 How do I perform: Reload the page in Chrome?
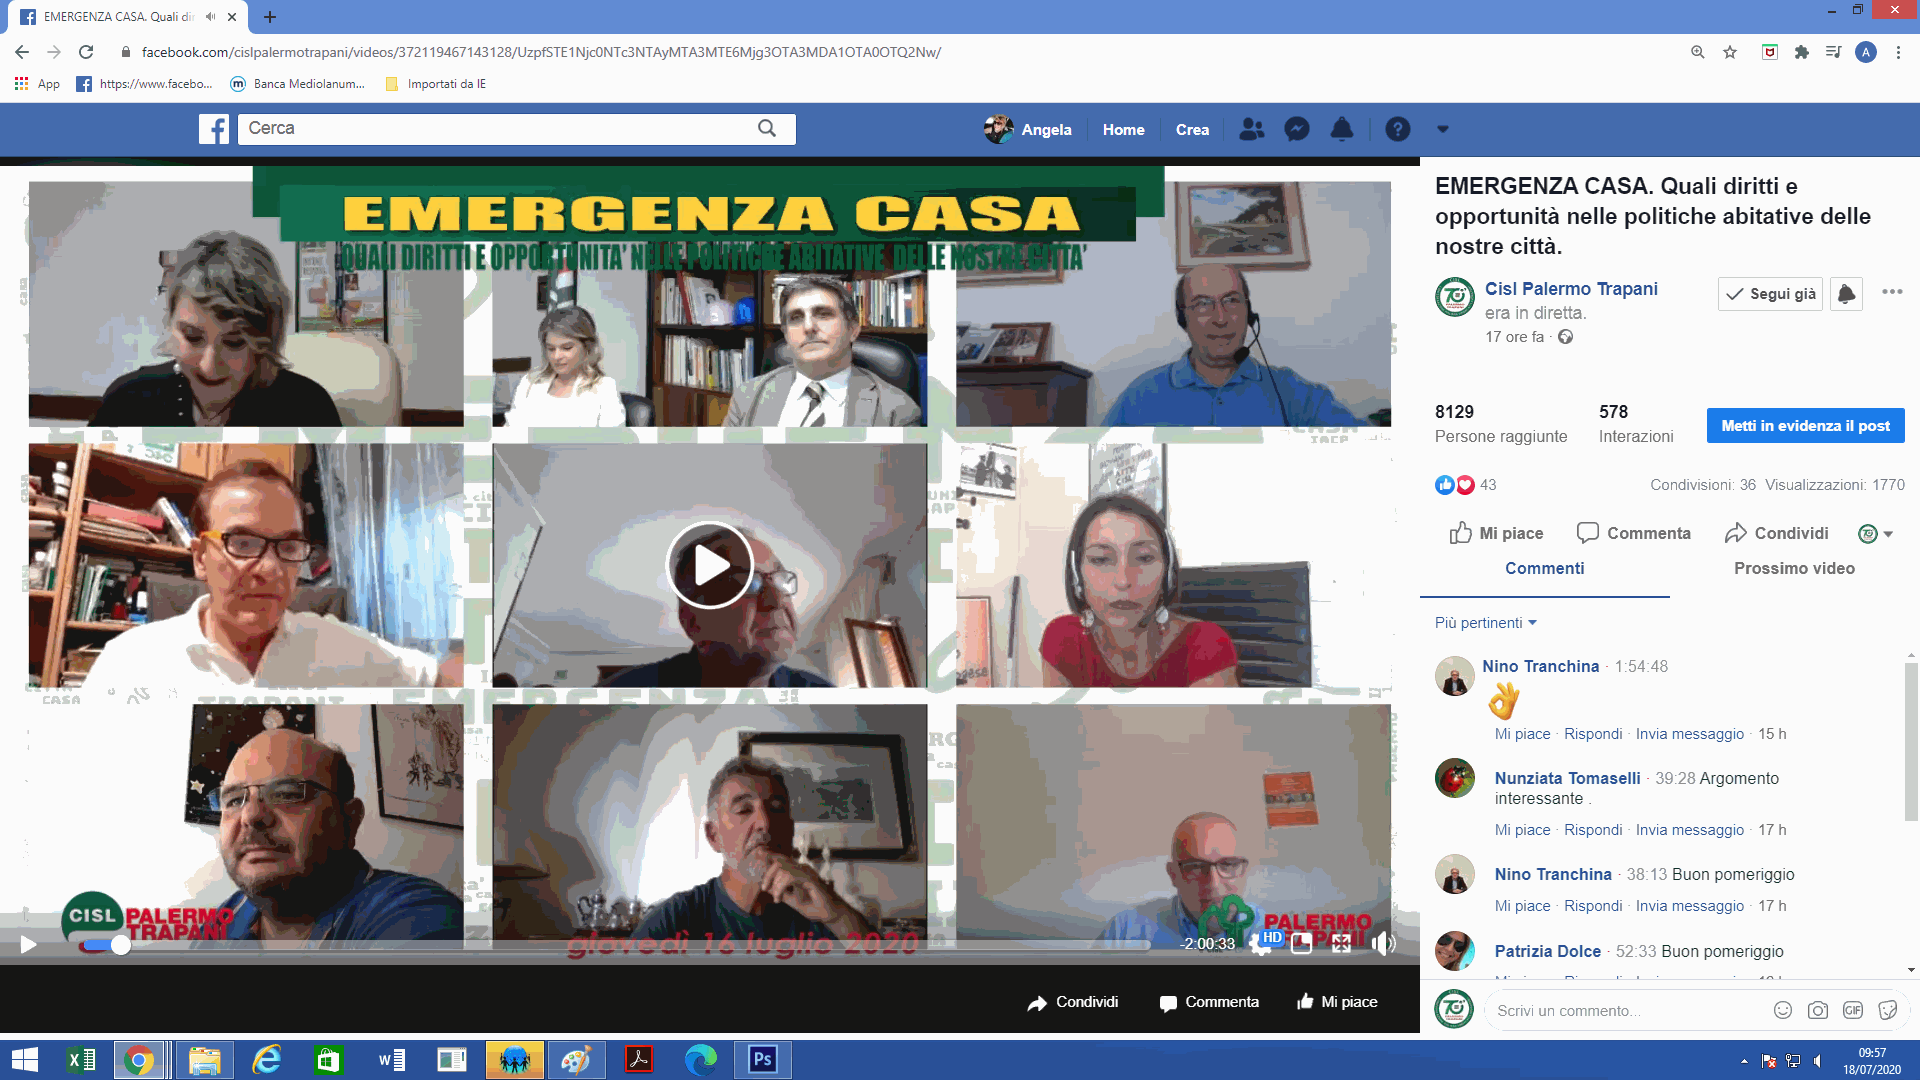[86, 52]
